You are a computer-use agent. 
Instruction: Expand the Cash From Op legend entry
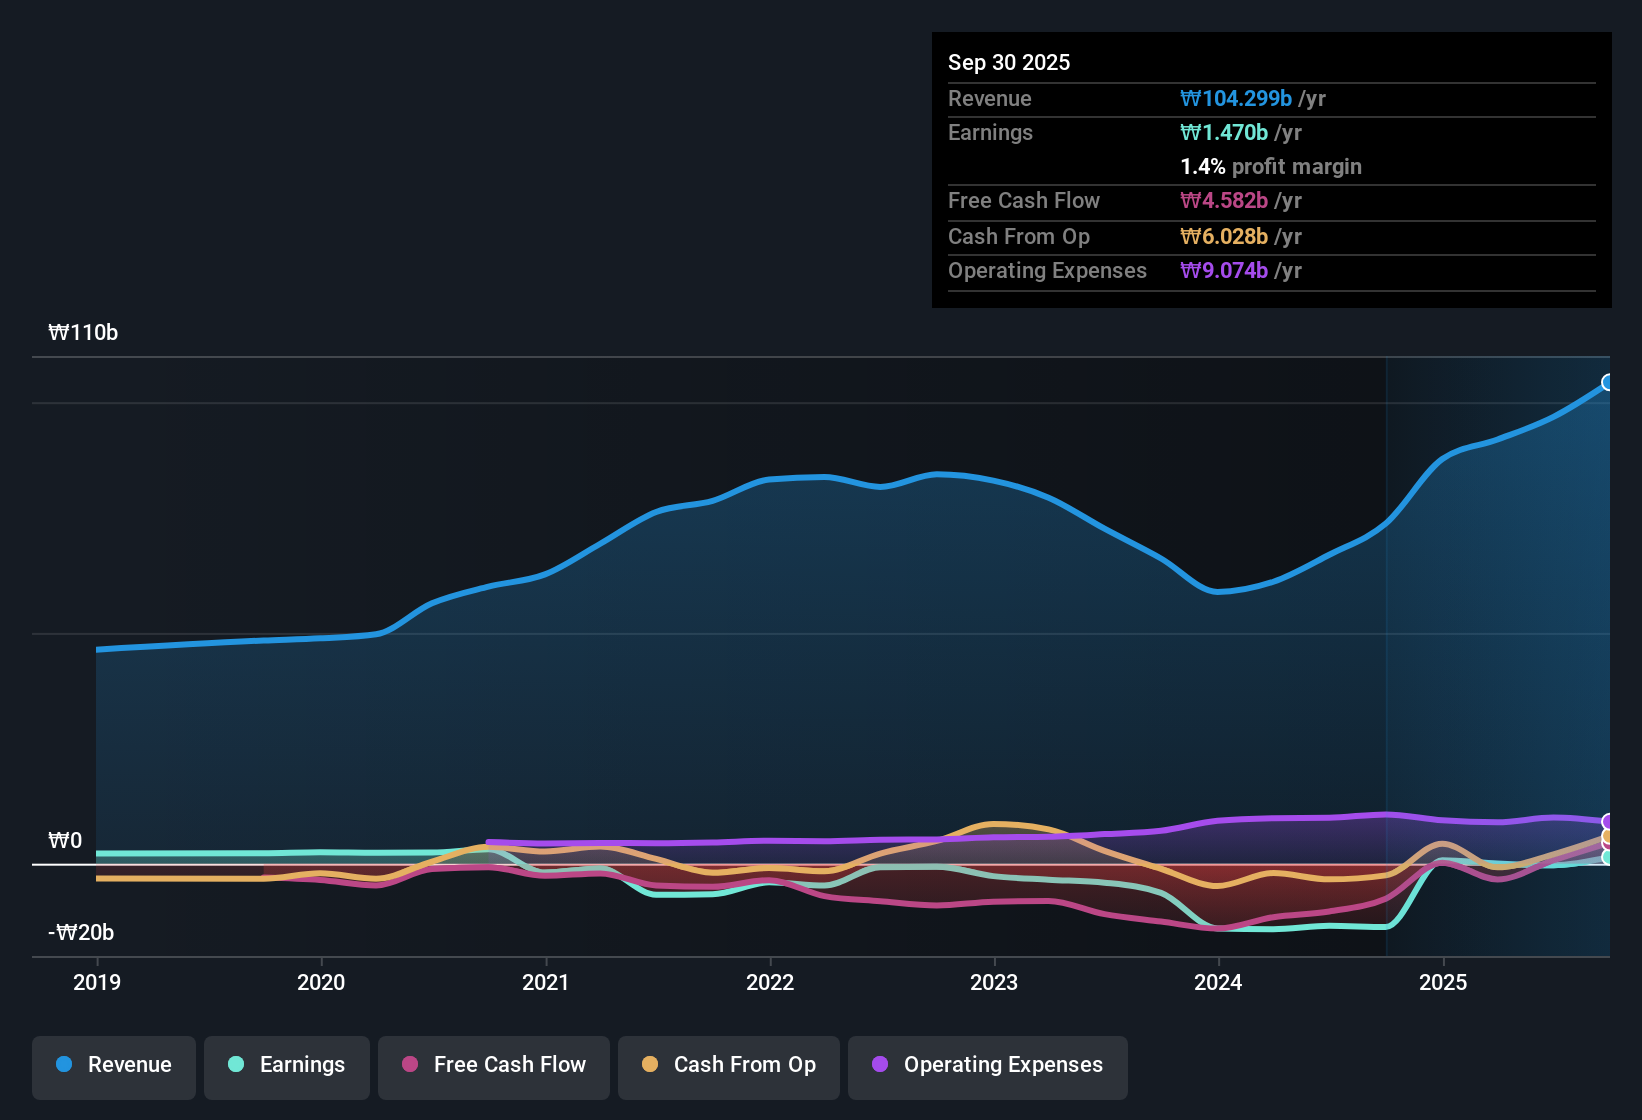[728, 1065]
